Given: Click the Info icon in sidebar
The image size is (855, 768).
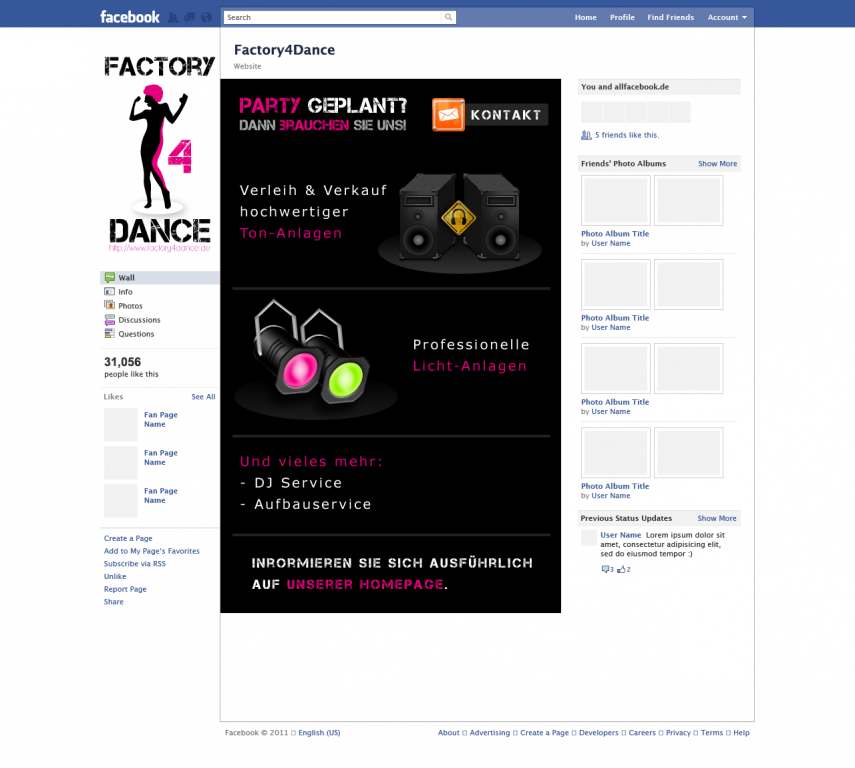Looking at the screenshot, I should [110, 291].
